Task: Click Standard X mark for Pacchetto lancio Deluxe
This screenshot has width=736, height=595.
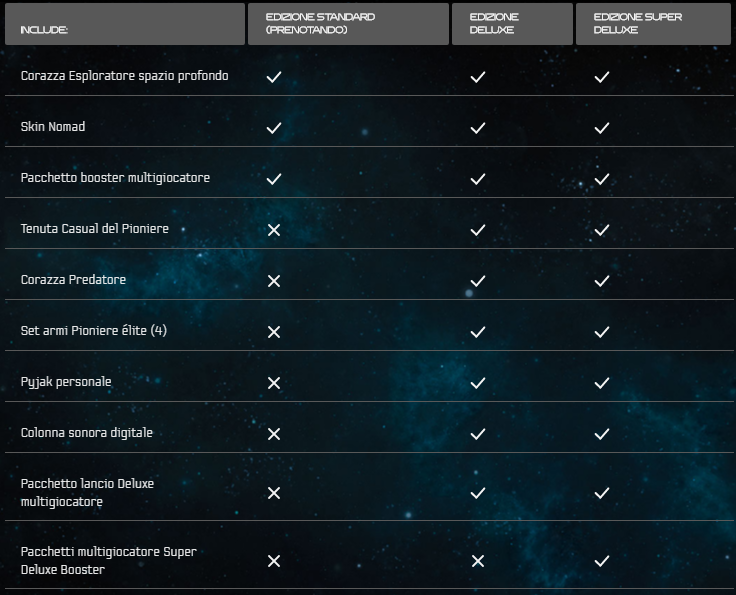Action: (x=273, y=493)
